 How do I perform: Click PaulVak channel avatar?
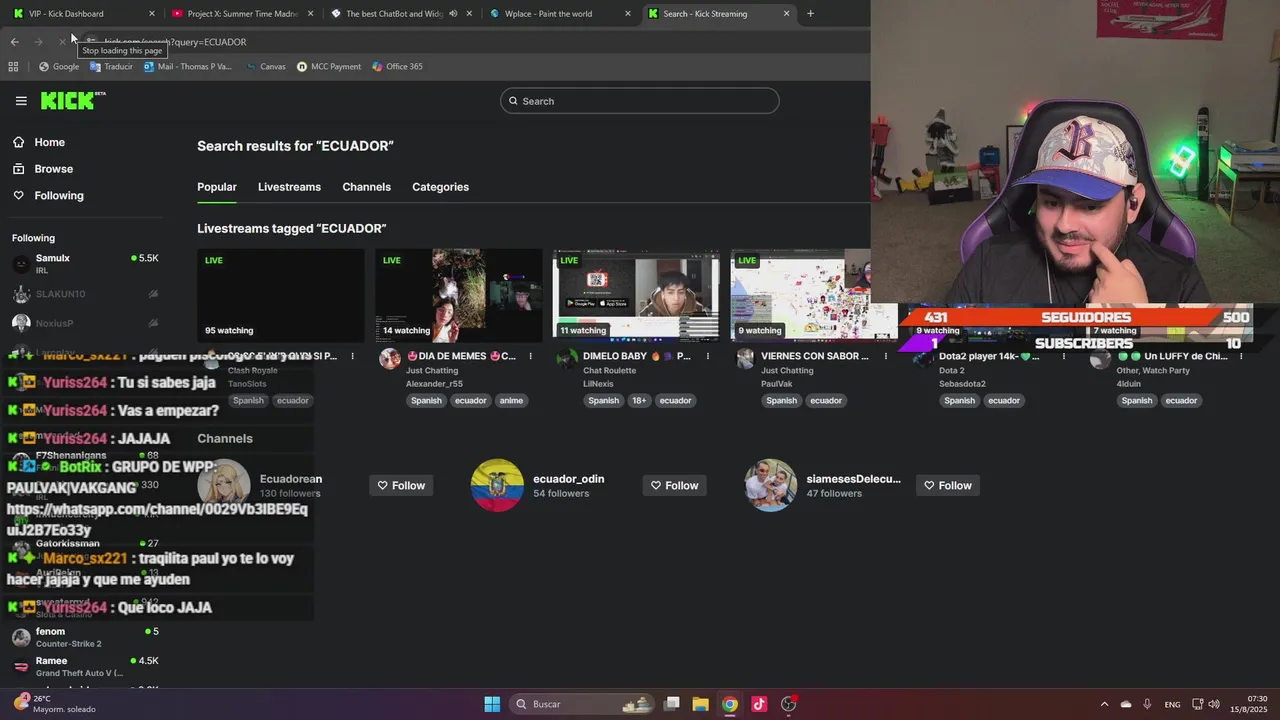pyautogui.click(x=745, y=359)
